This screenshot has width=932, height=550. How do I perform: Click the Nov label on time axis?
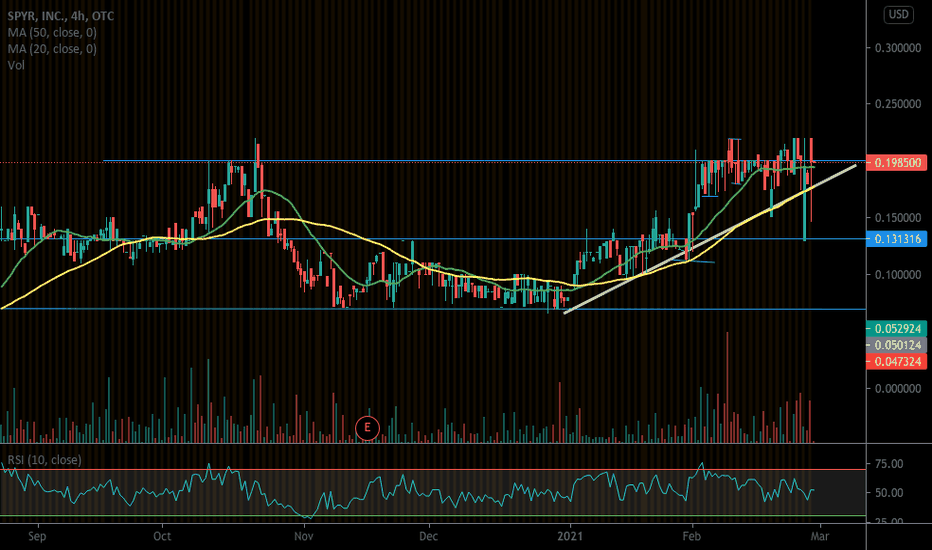(304, 536)
